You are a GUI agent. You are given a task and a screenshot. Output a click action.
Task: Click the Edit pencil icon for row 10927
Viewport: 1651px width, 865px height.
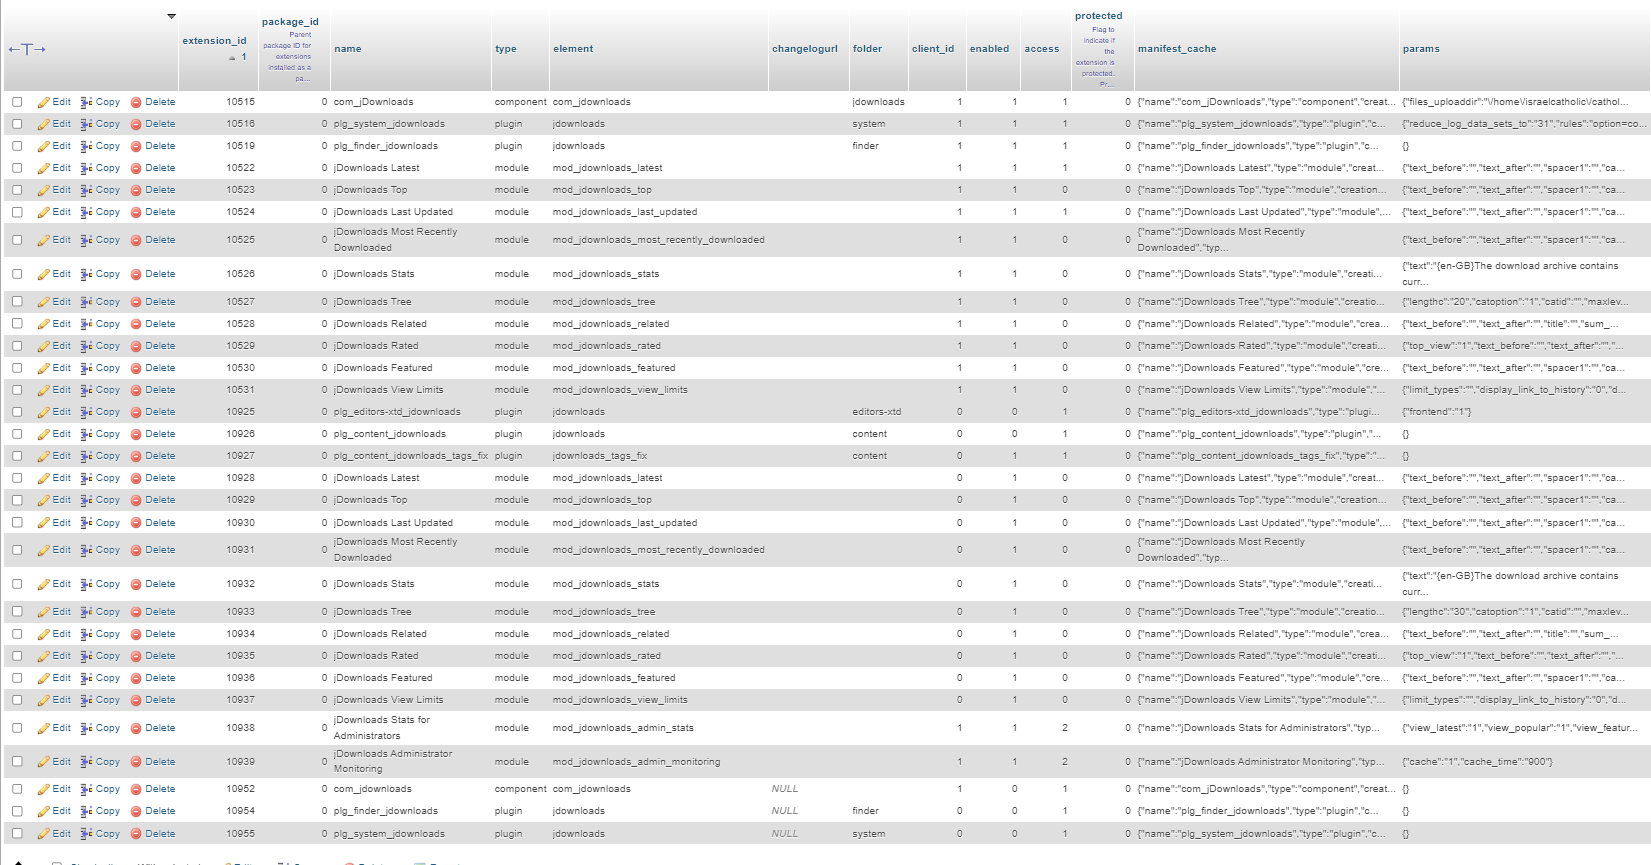point(43,456)
